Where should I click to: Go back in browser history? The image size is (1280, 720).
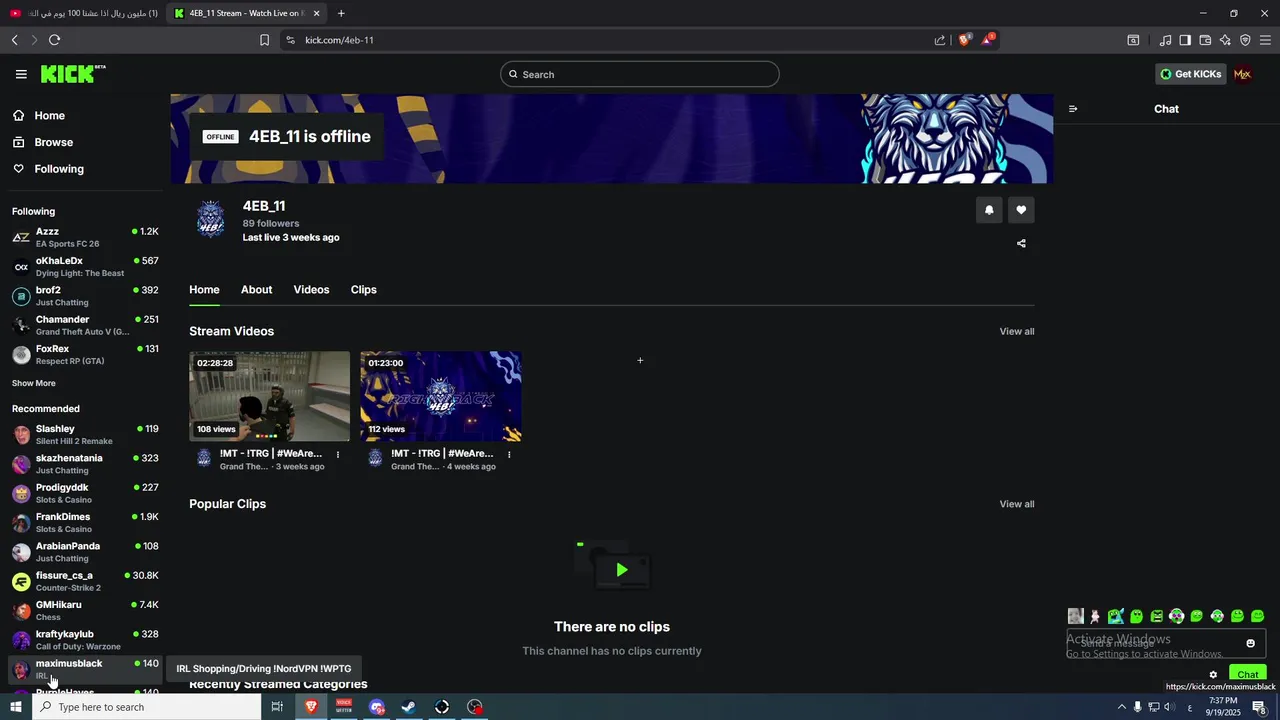click(14, 40)
